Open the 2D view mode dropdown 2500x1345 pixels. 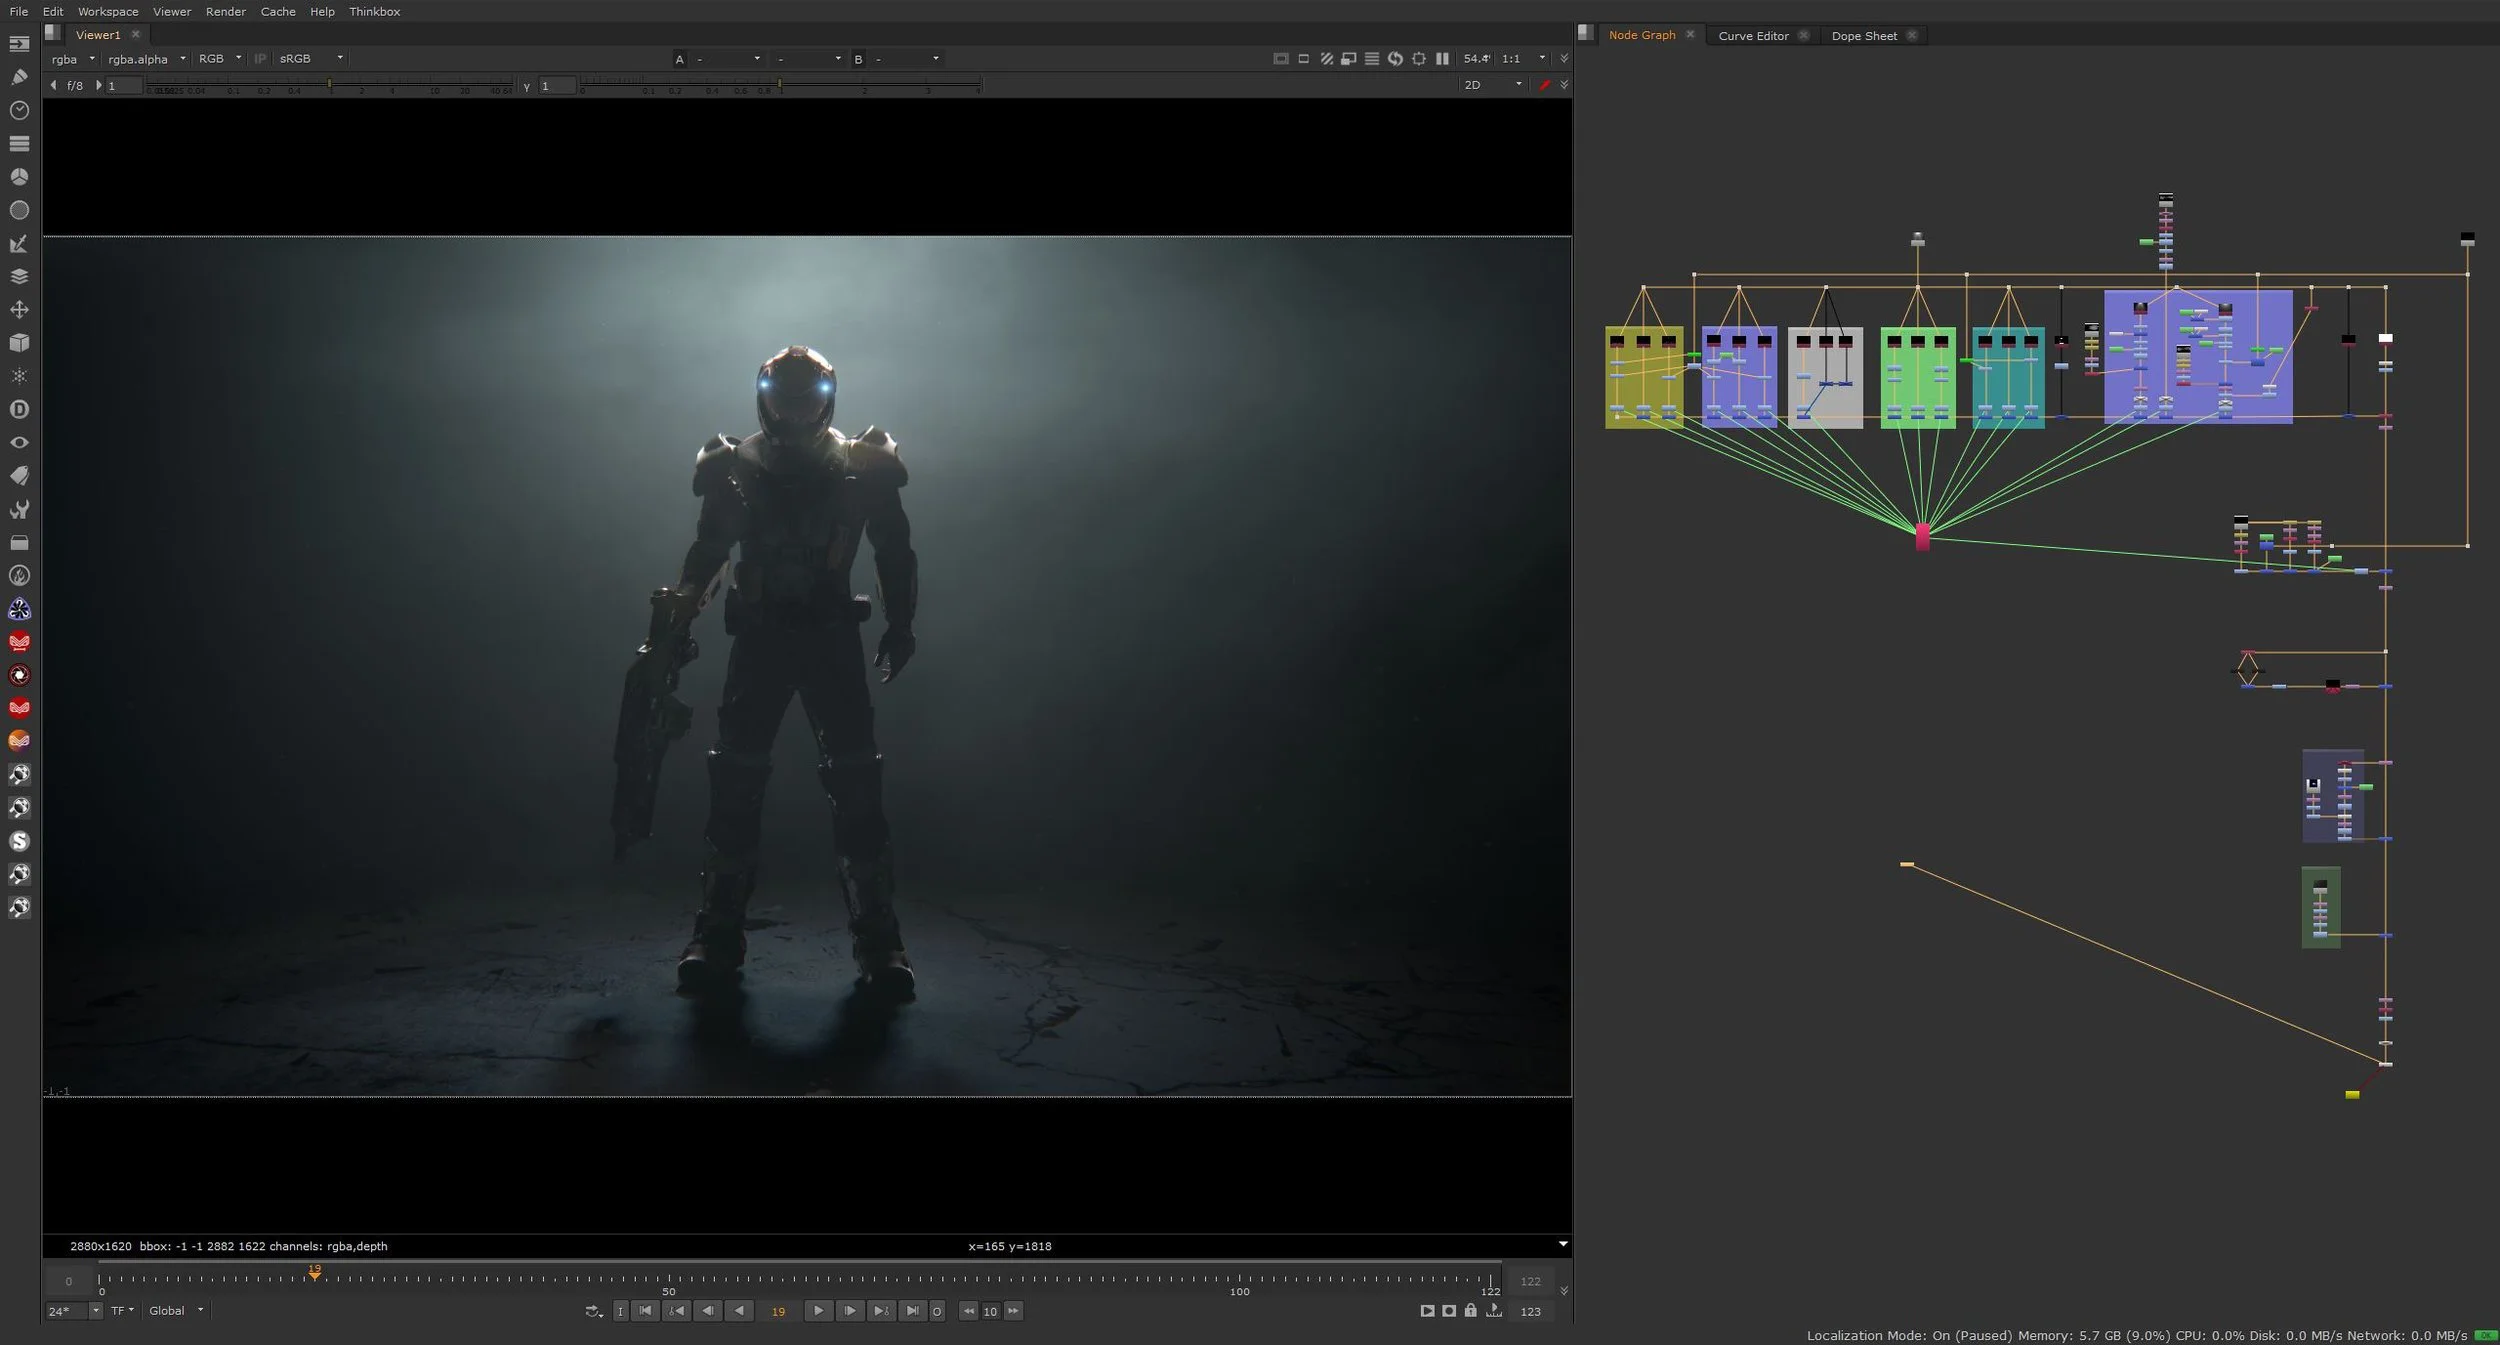1492,85
